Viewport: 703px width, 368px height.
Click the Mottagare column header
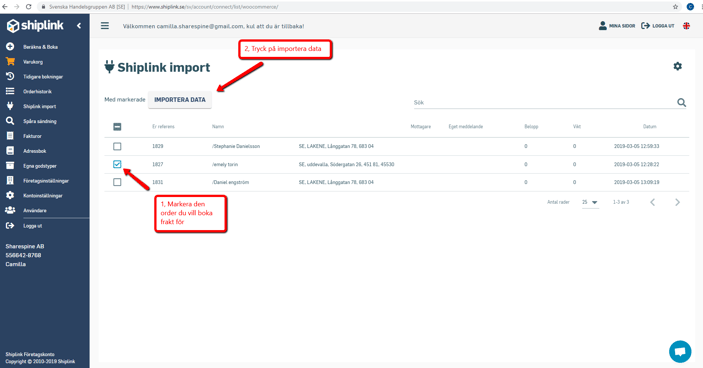coord(421,127)
